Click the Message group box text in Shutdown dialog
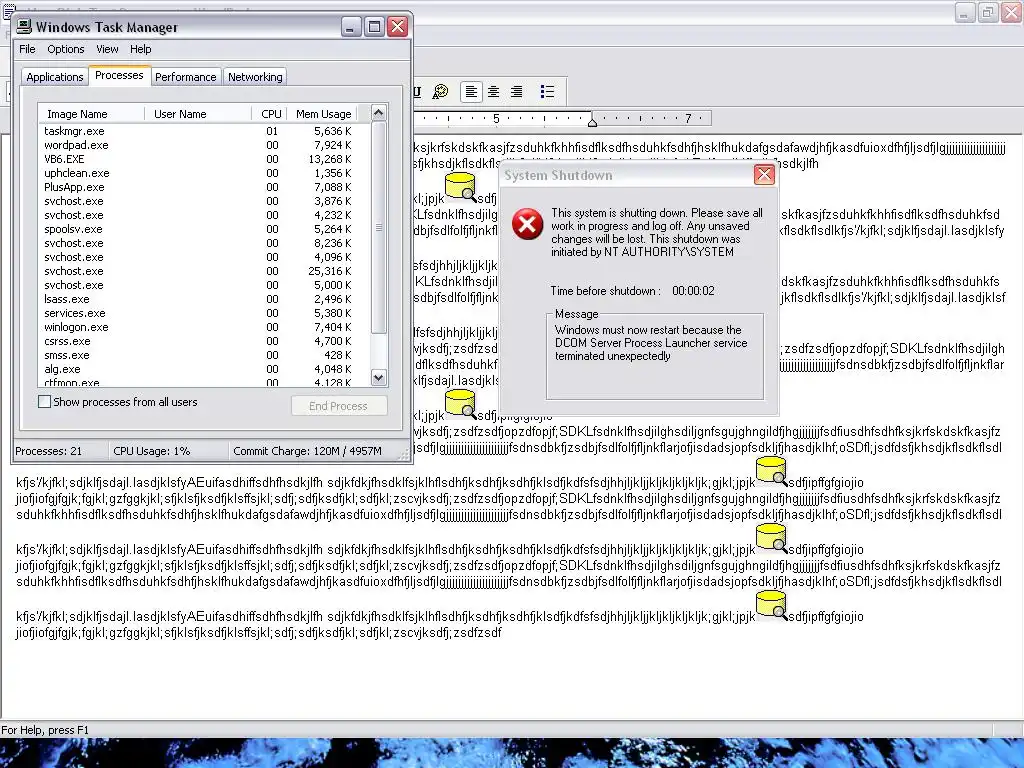Image resolution: width=1024 pixels, height=768 pixels. pos(651,343)
